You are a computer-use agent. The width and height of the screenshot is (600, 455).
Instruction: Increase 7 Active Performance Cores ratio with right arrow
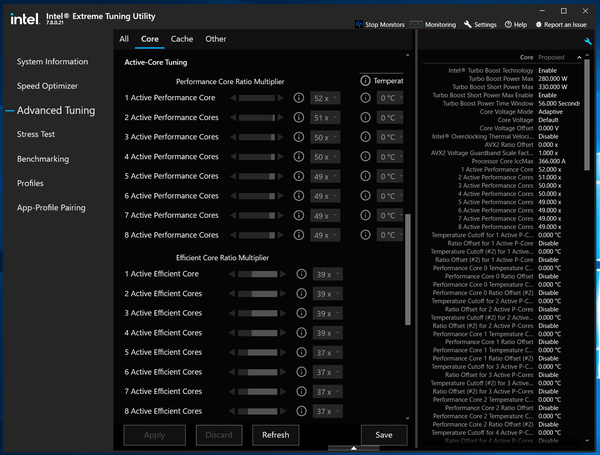[x=281, y=215]
